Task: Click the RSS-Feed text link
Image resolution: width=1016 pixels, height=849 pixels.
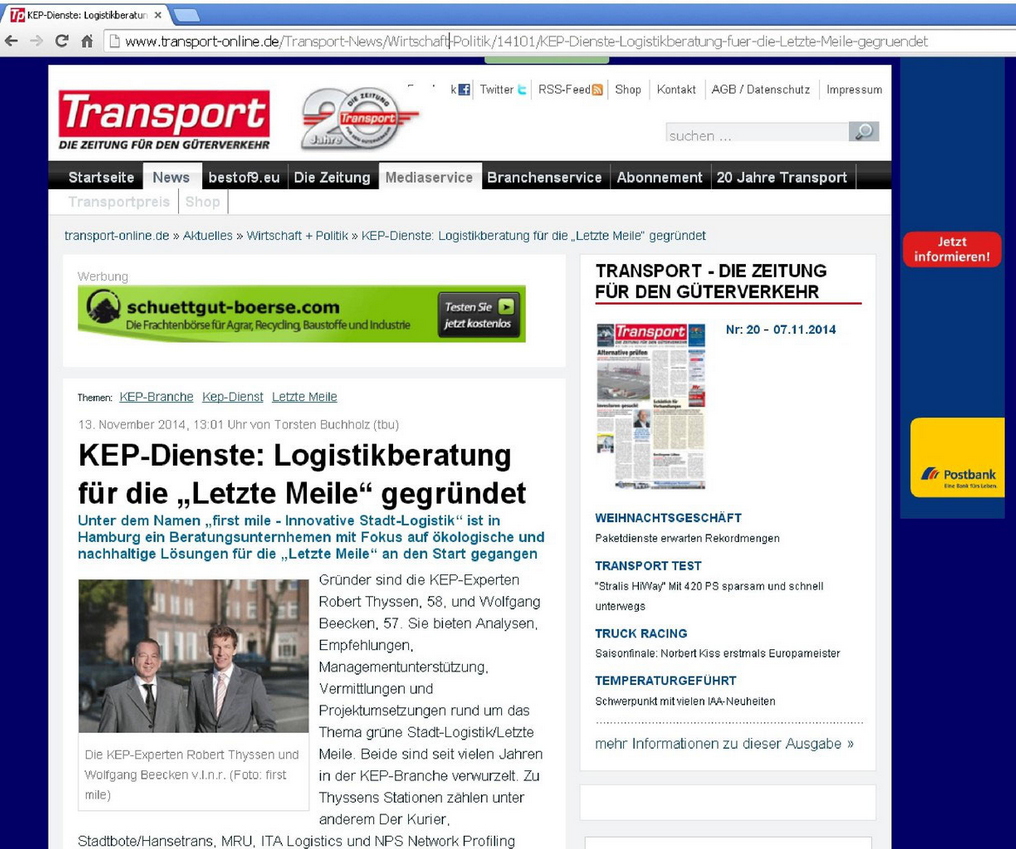Action: tap(564, 89)
